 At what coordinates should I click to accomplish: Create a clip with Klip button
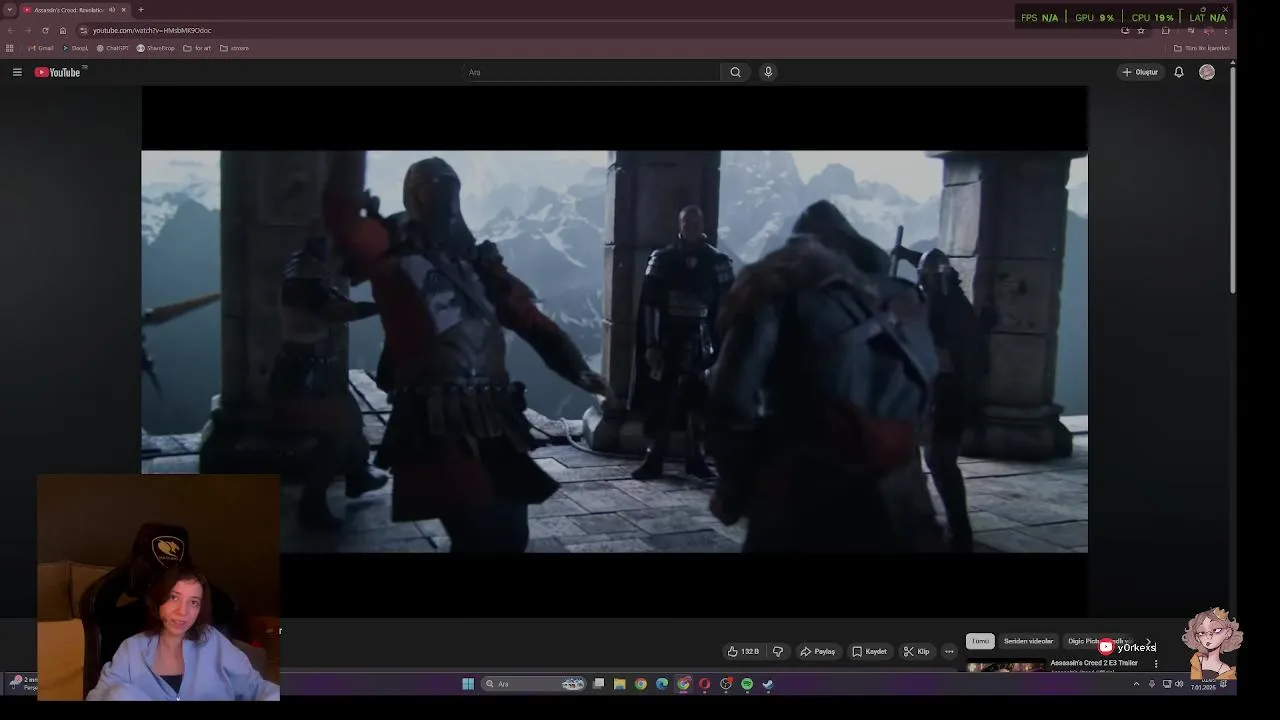[x=917, y=651]
